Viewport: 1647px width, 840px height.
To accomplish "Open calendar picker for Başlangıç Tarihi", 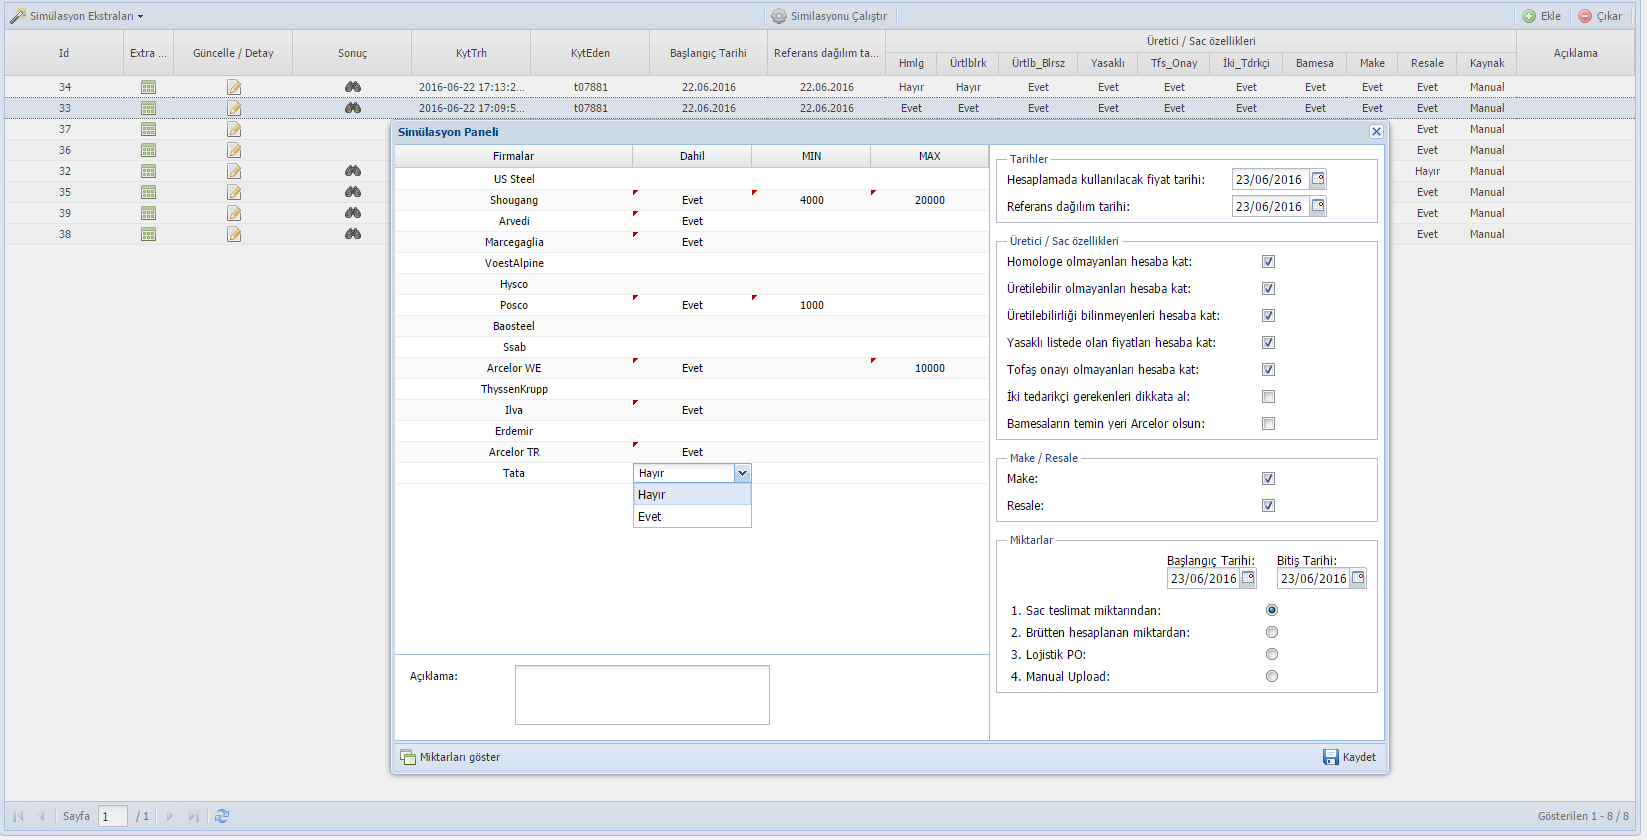I will pyautogui.click(x=1248, y=578).
